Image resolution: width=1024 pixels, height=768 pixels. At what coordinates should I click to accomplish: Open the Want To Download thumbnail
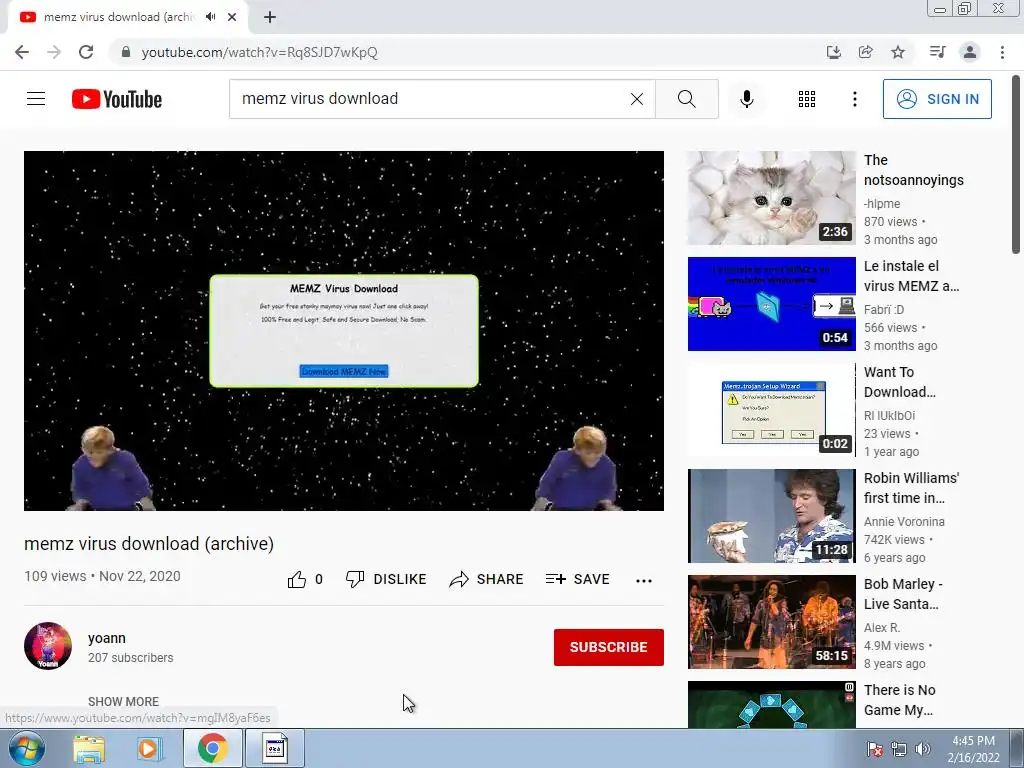tap(771, 409)
